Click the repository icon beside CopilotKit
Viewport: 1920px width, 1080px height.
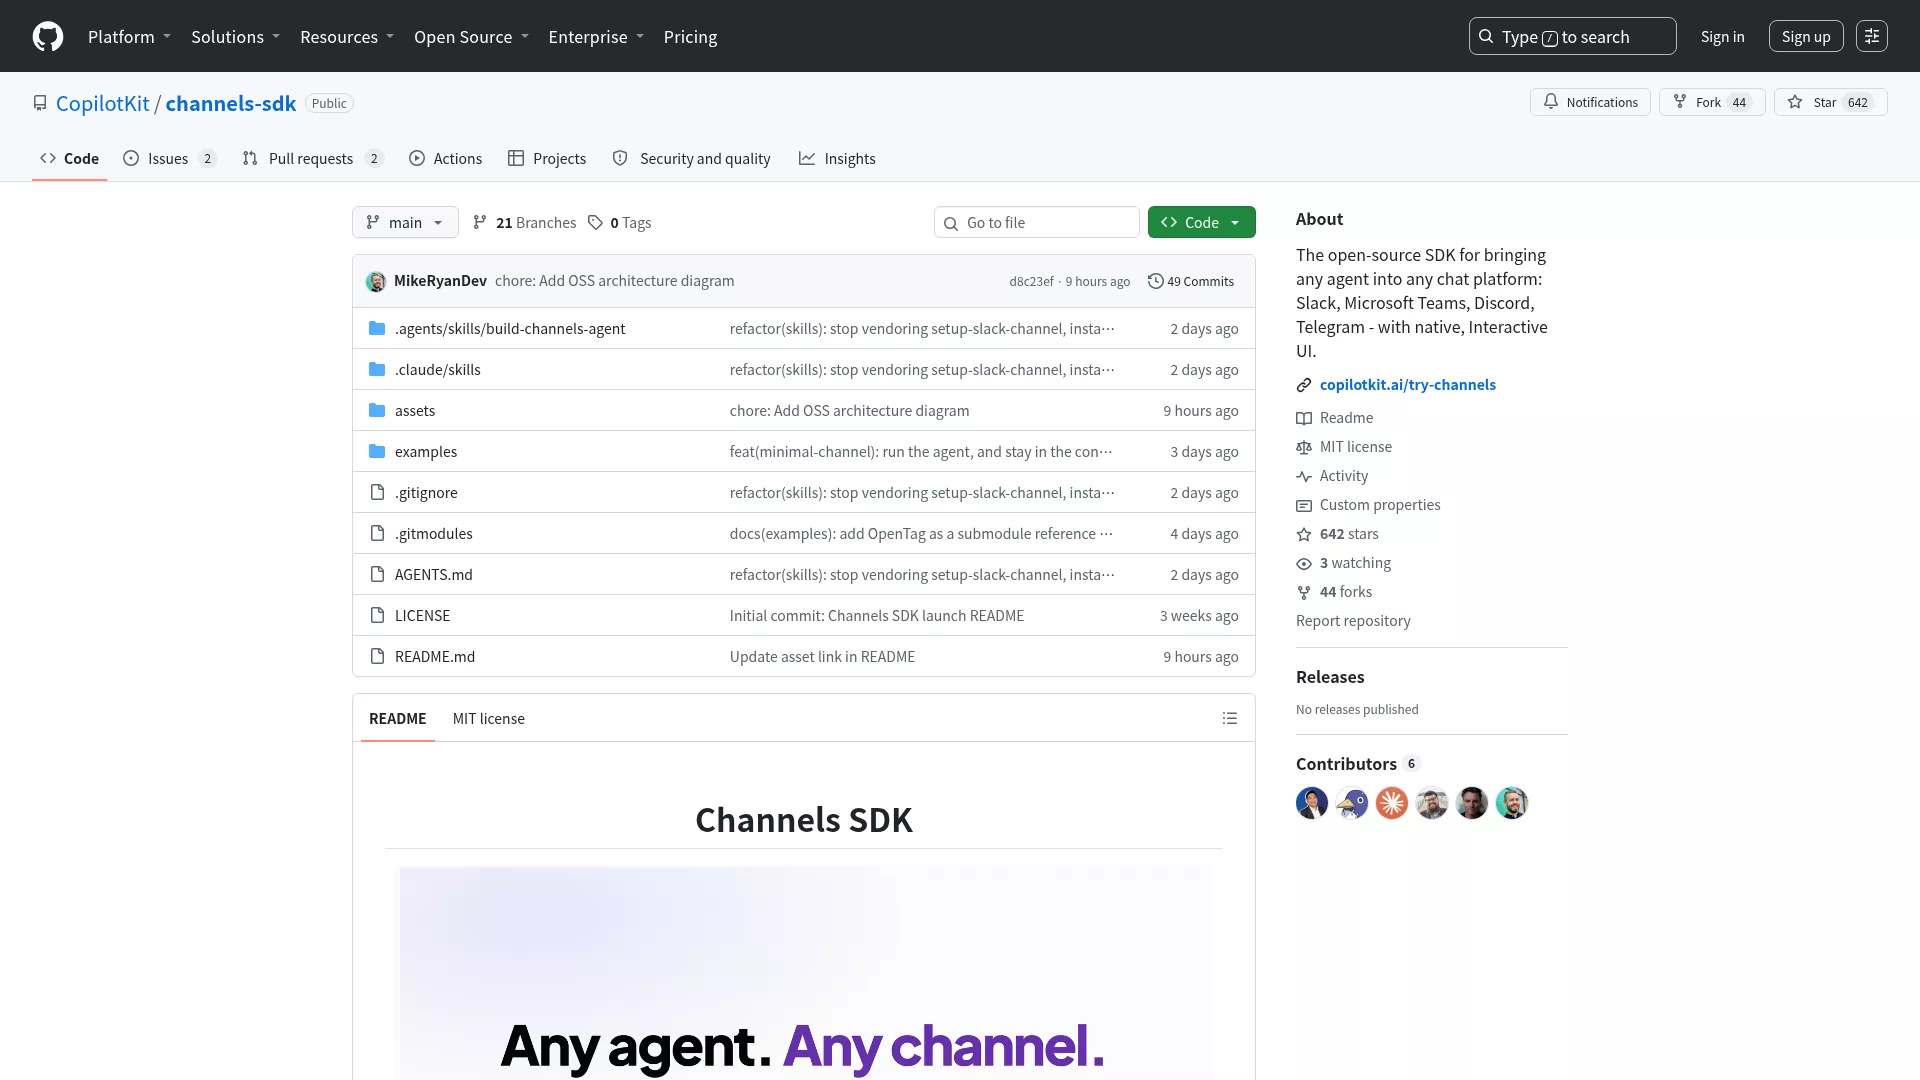coord(40,104)
